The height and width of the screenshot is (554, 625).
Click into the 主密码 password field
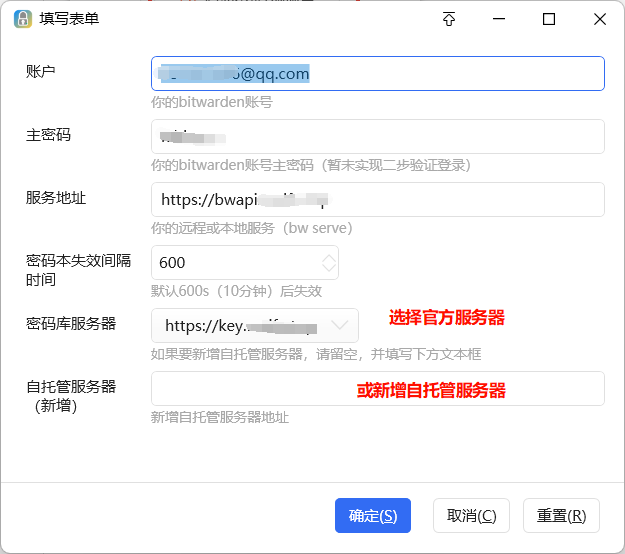tap(377, 137)
